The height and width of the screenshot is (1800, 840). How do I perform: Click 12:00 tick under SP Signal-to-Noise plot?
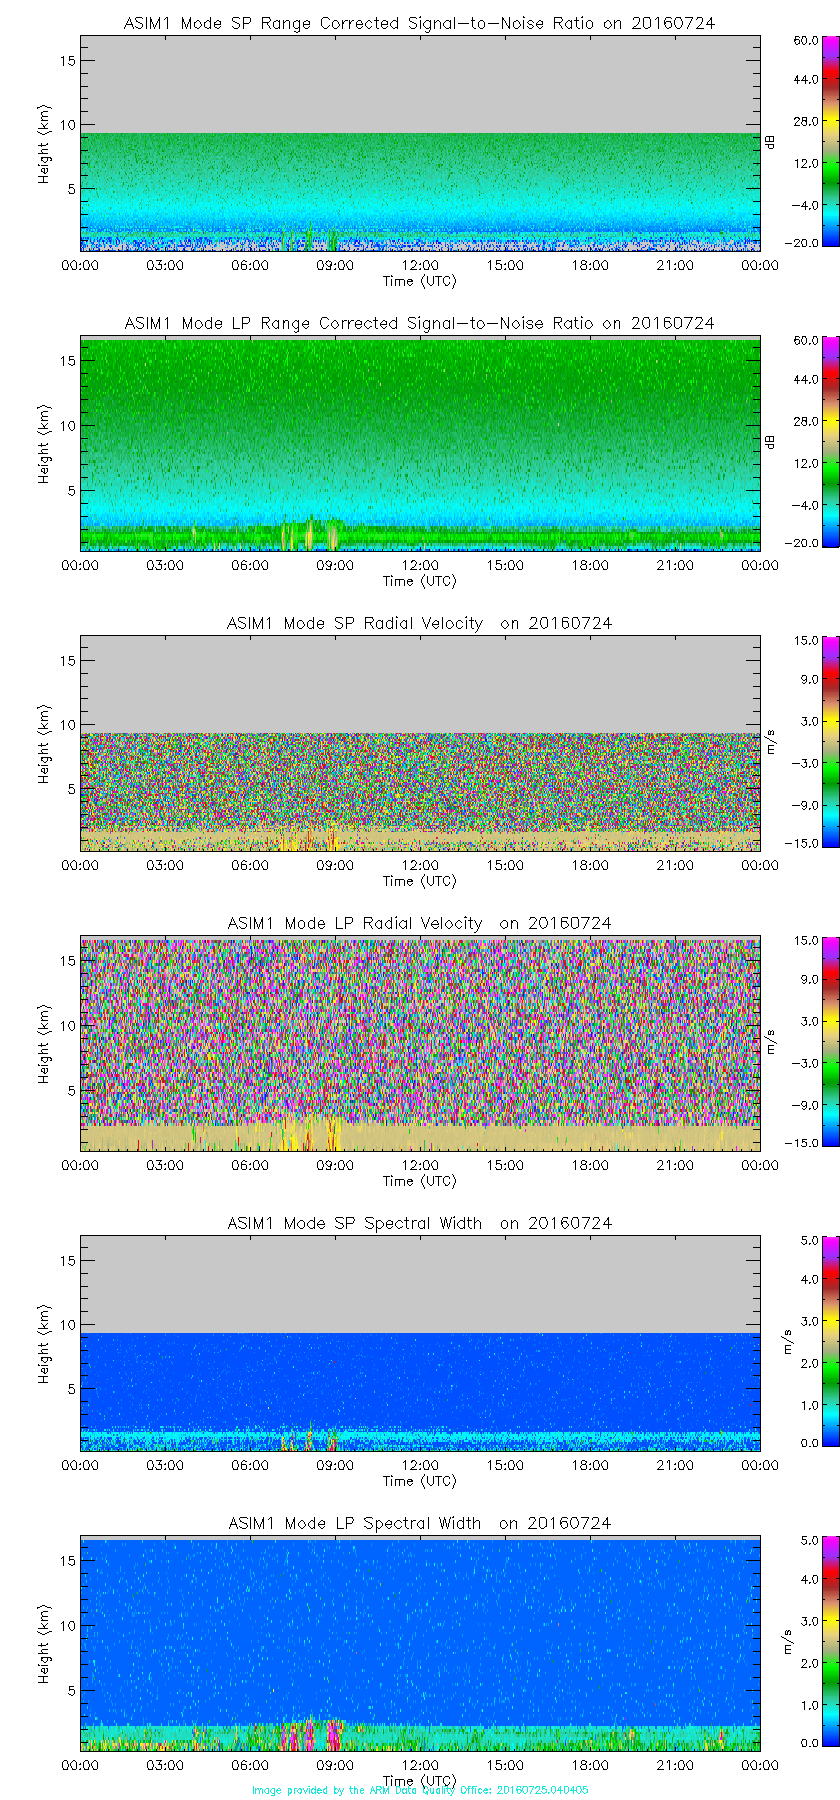coord(420,265)
